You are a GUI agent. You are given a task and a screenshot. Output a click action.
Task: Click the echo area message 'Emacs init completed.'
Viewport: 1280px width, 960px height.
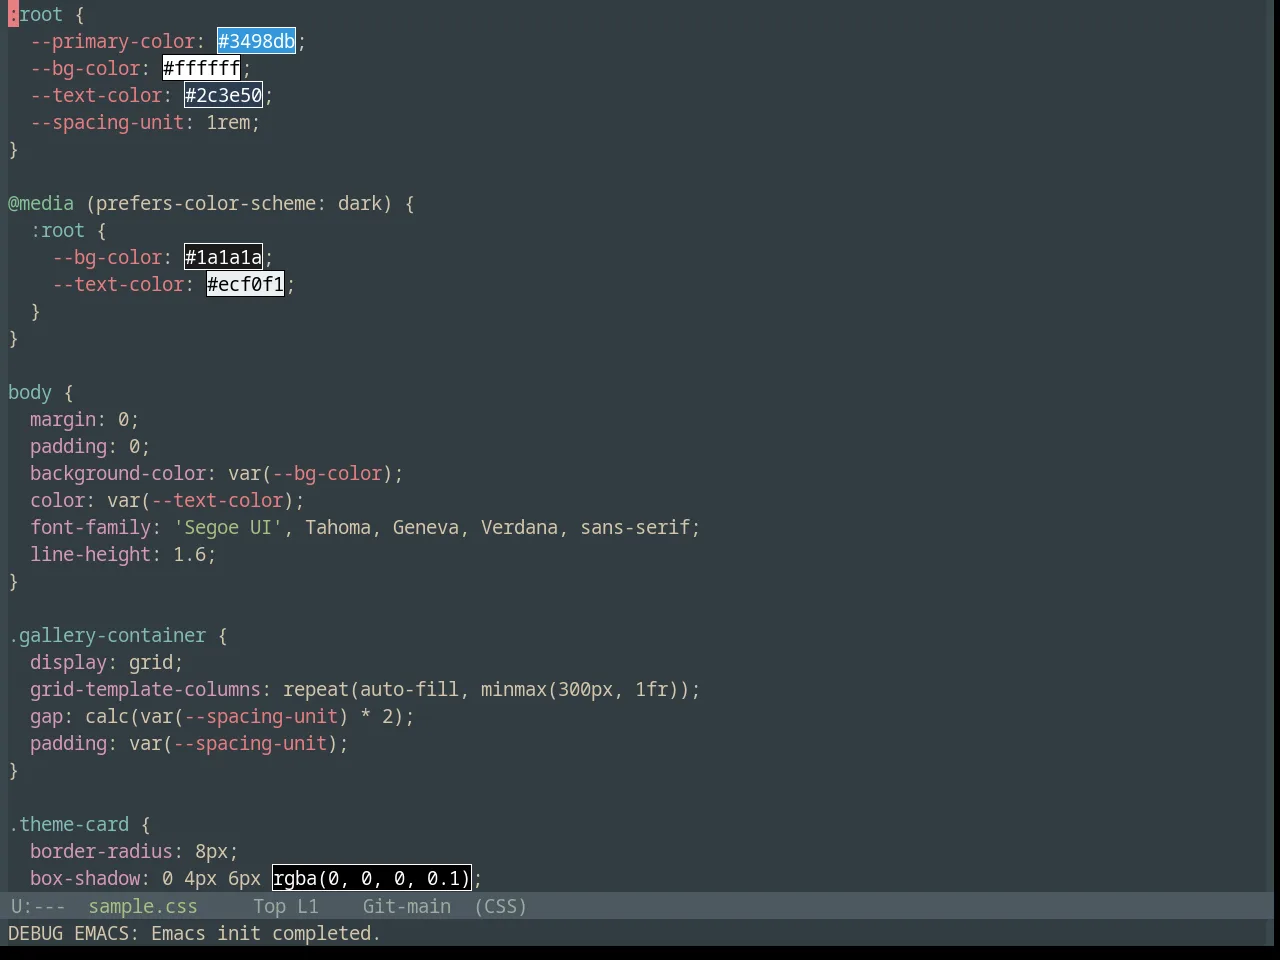click(x=266, y=933)
